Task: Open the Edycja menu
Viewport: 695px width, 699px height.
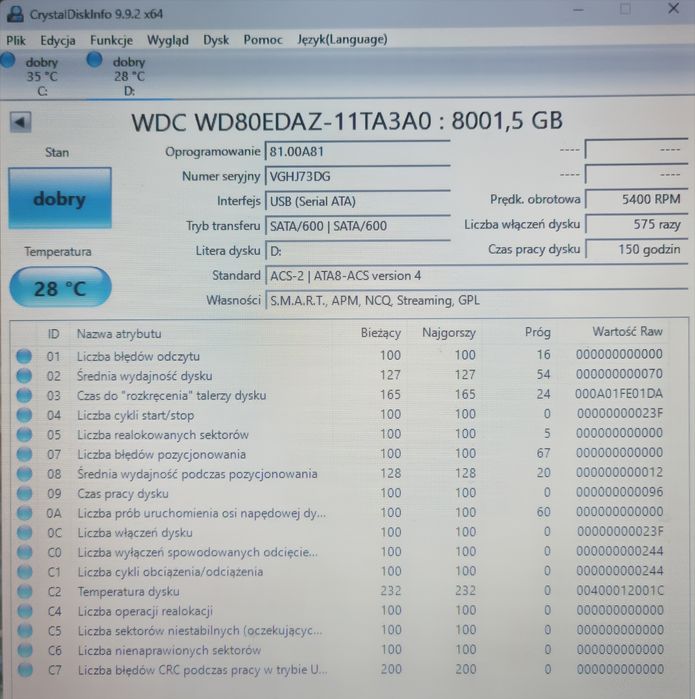Action: click(58, 41)
